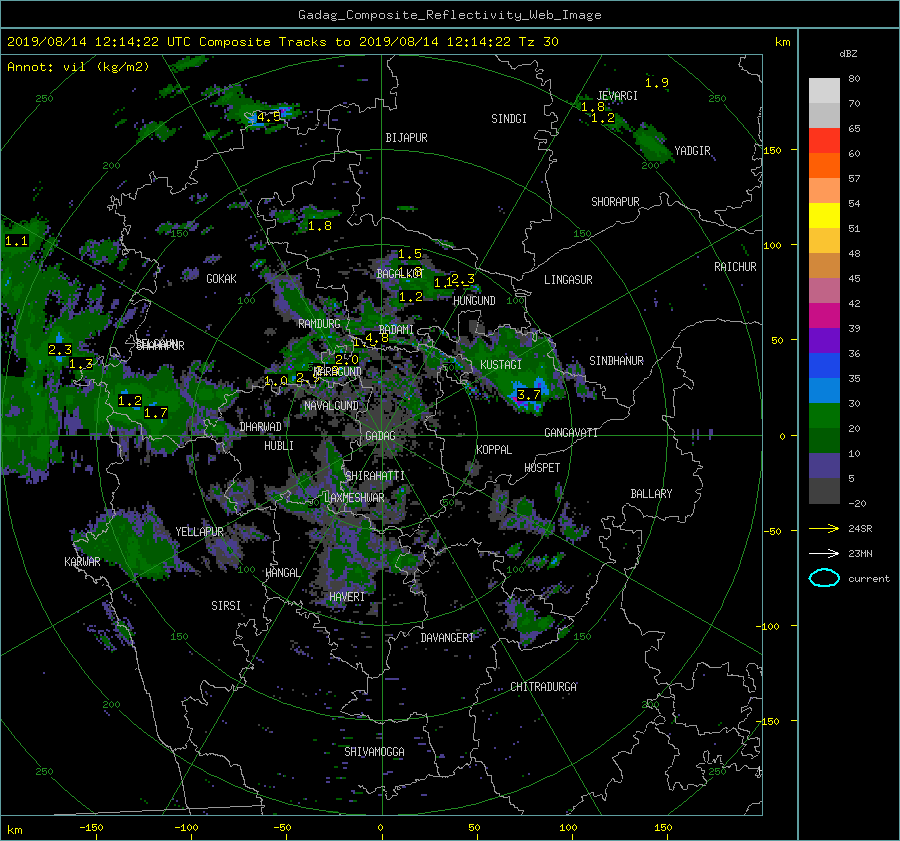Screen dimensions: 900x841
Task: Click the cyan 'current' ellipse legend icon
Action: [824, 578]
